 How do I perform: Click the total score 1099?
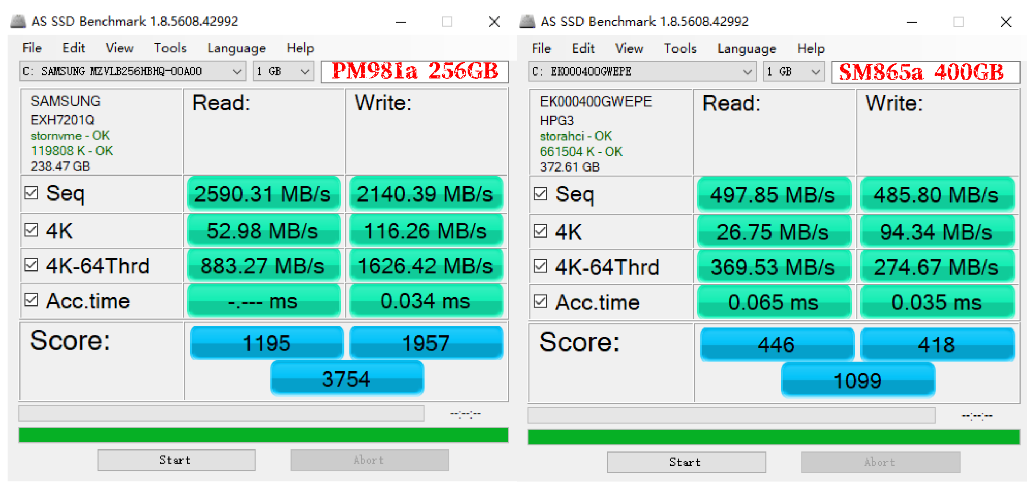858,380
